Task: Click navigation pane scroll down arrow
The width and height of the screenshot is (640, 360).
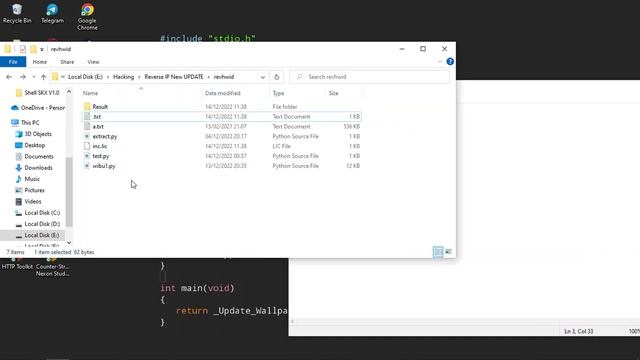Action: click(69, 243)
